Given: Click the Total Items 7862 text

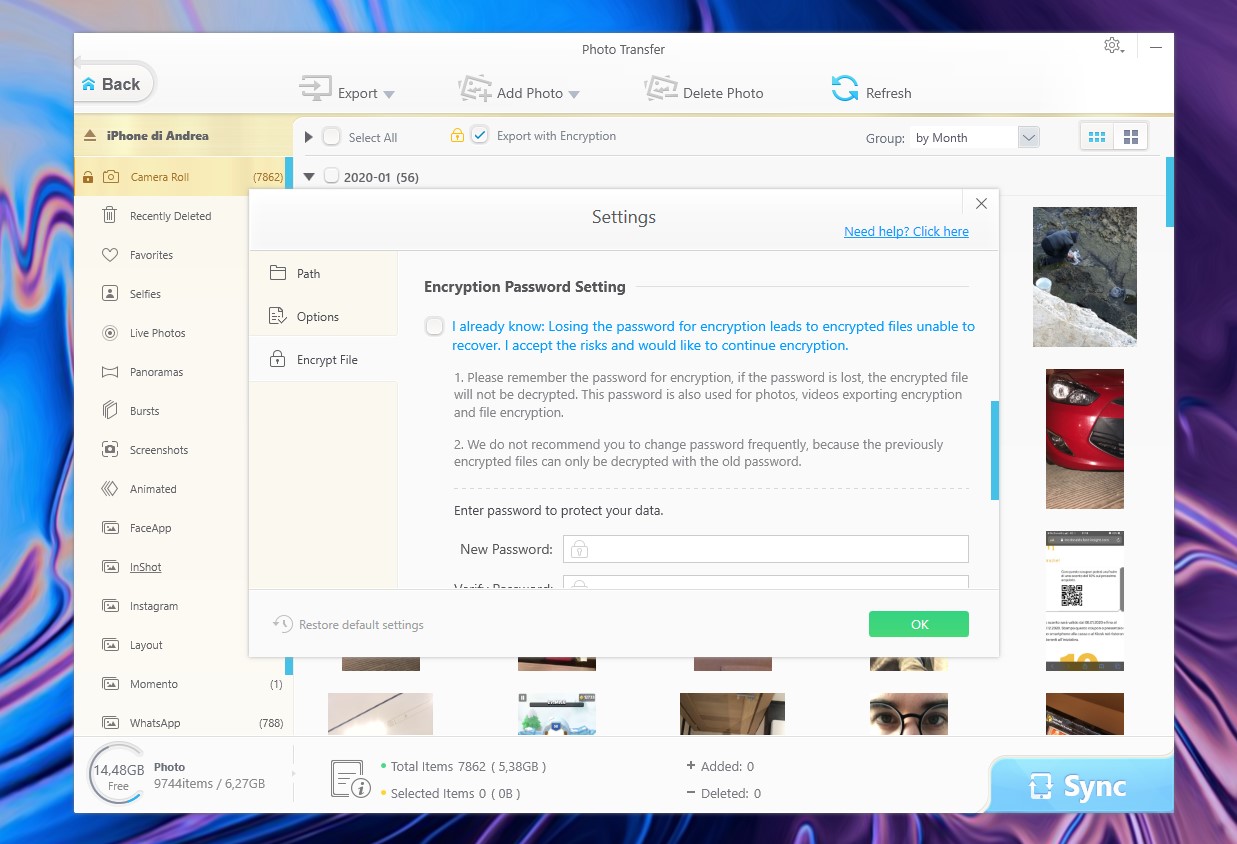Looking at the screenshot, I should (468, 766).
